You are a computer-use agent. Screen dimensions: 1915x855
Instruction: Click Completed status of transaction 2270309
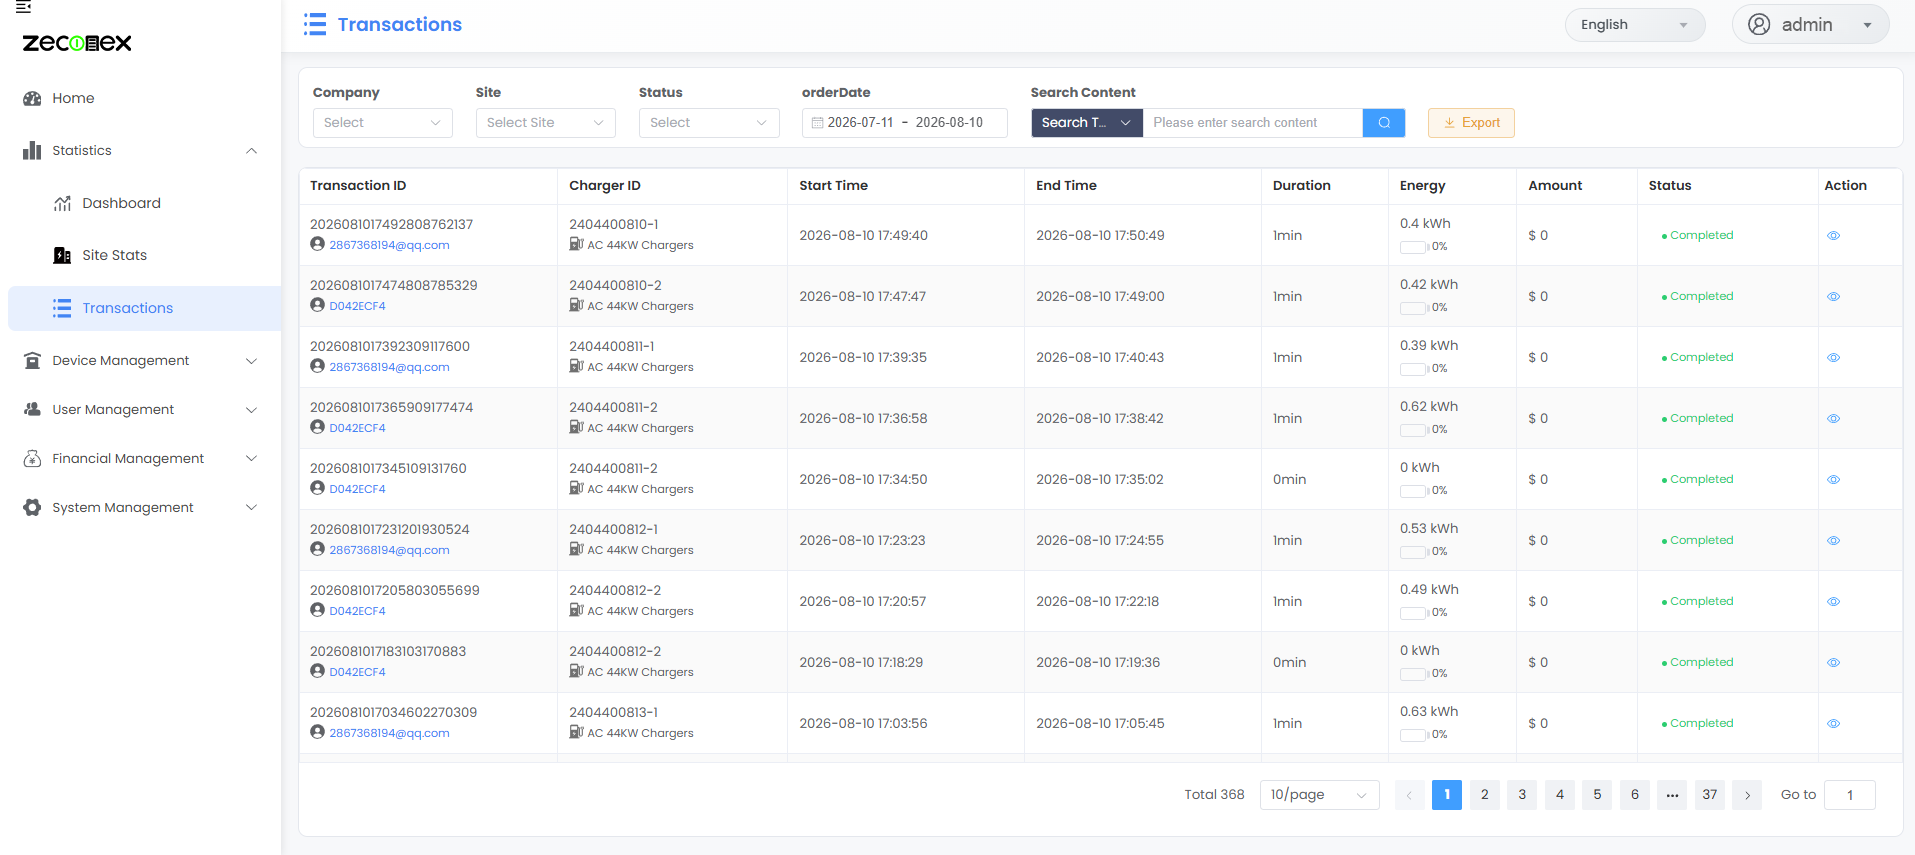coord(1697,724)
